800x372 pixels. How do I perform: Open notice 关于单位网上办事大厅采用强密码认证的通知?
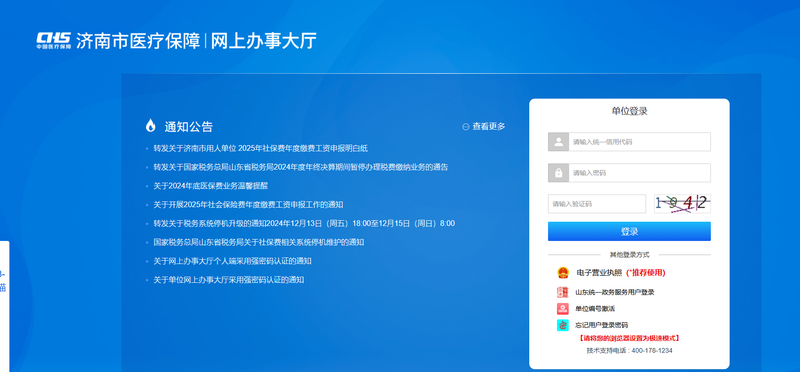click(229, 280)
